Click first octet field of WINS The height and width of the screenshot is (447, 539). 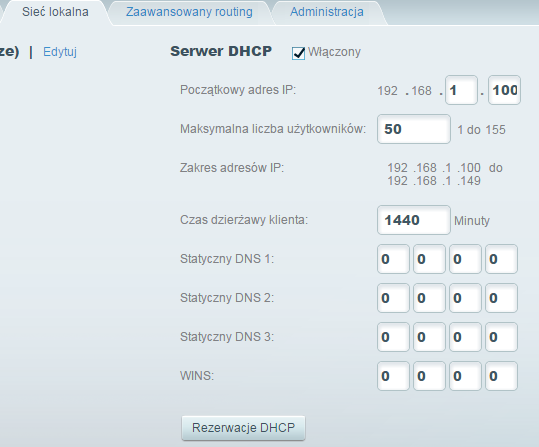coord(393,376)
